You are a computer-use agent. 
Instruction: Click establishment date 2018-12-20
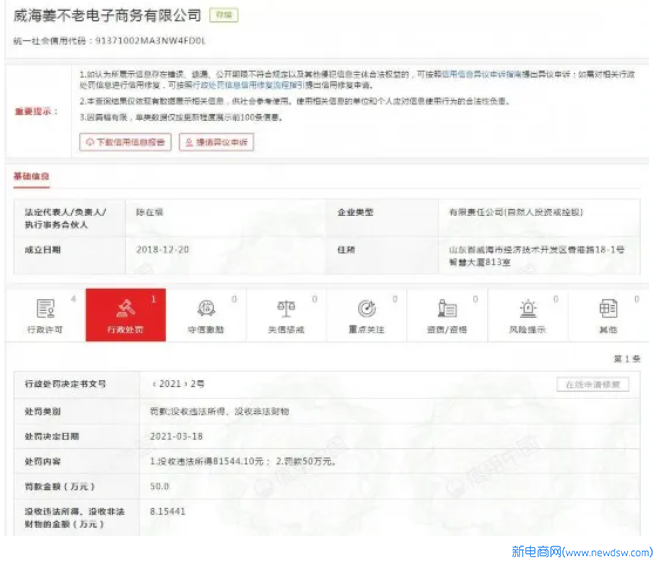[x=162, y=250]
